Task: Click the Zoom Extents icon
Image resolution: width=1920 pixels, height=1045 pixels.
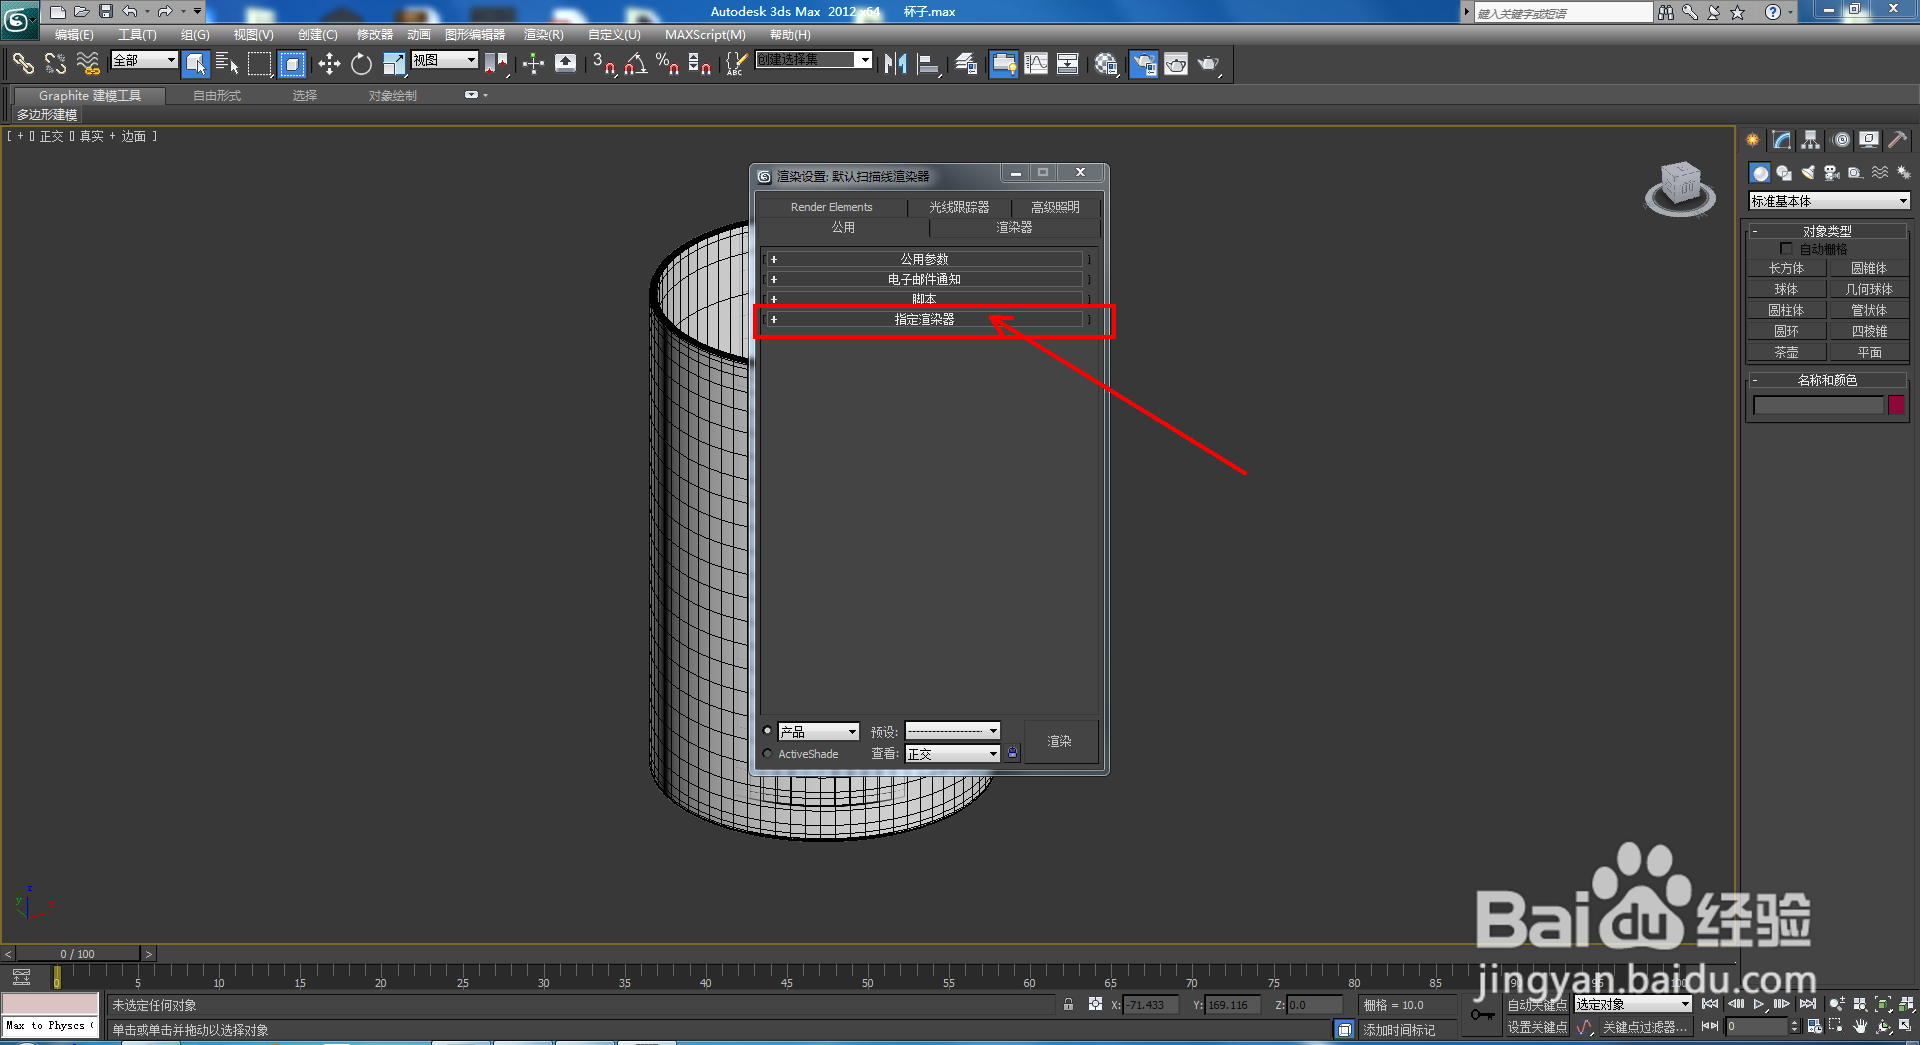Action: (1883, 1005)
